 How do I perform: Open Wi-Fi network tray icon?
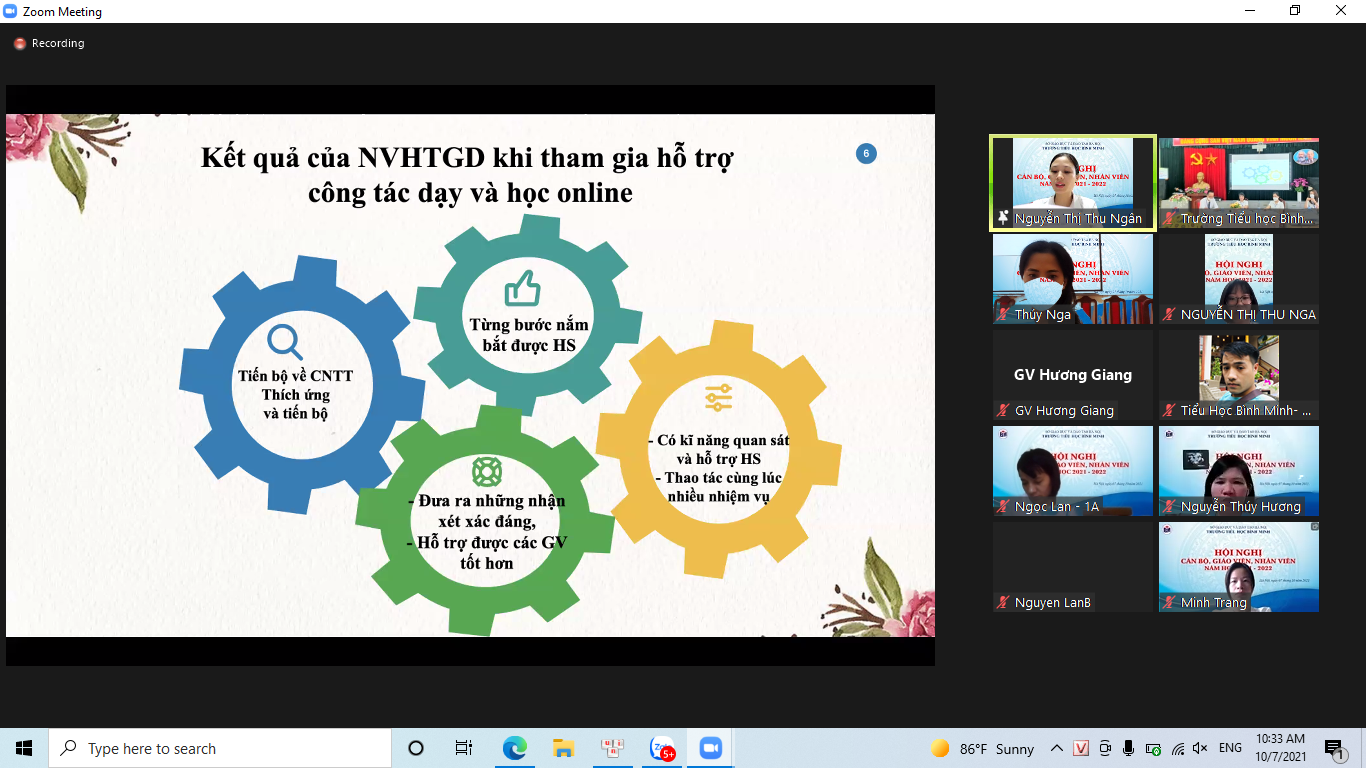(x=1177, y=748)
